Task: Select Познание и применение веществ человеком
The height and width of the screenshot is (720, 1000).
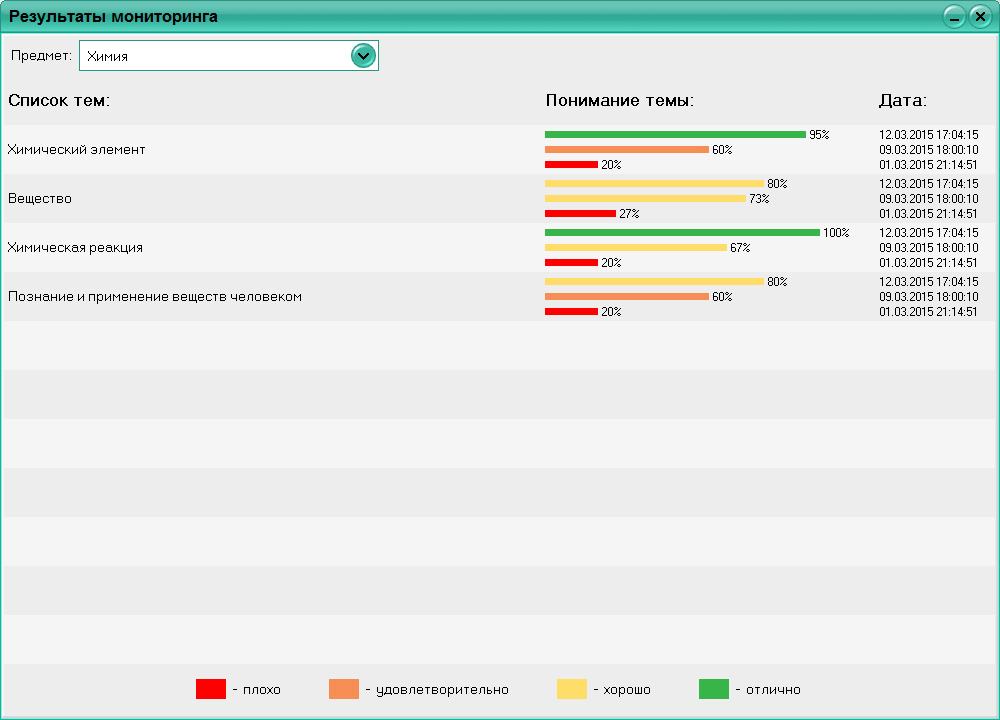Action: (x=154, y=297)
